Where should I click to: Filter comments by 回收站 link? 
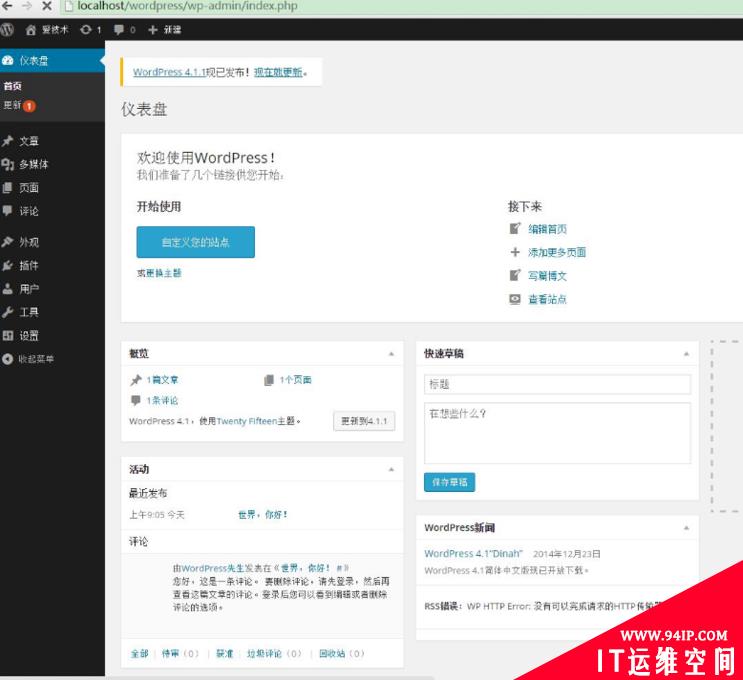(x=332, y=653)
